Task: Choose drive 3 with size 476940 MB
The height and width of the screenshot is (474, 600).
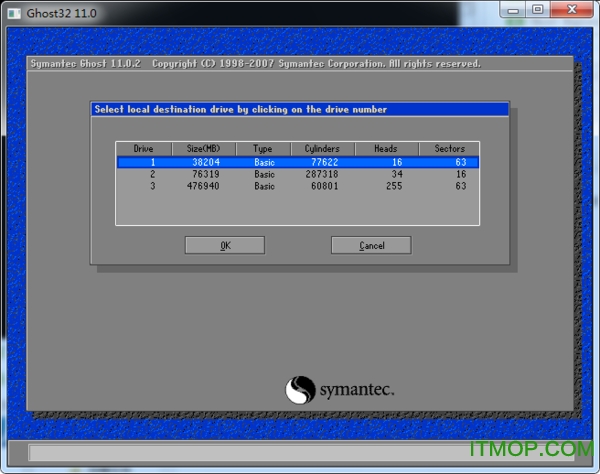Action: [297, 185]
